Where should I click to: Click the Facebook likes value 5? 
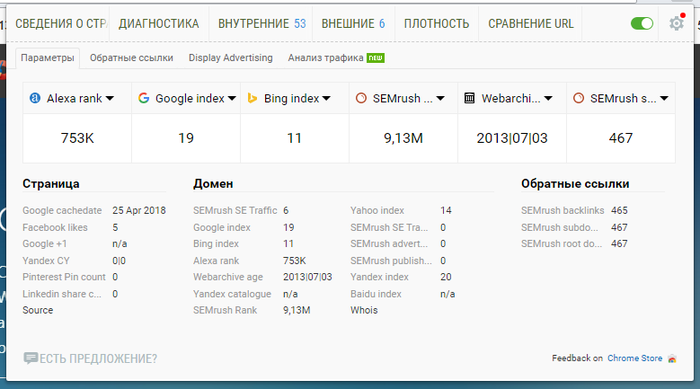point(115,227)
